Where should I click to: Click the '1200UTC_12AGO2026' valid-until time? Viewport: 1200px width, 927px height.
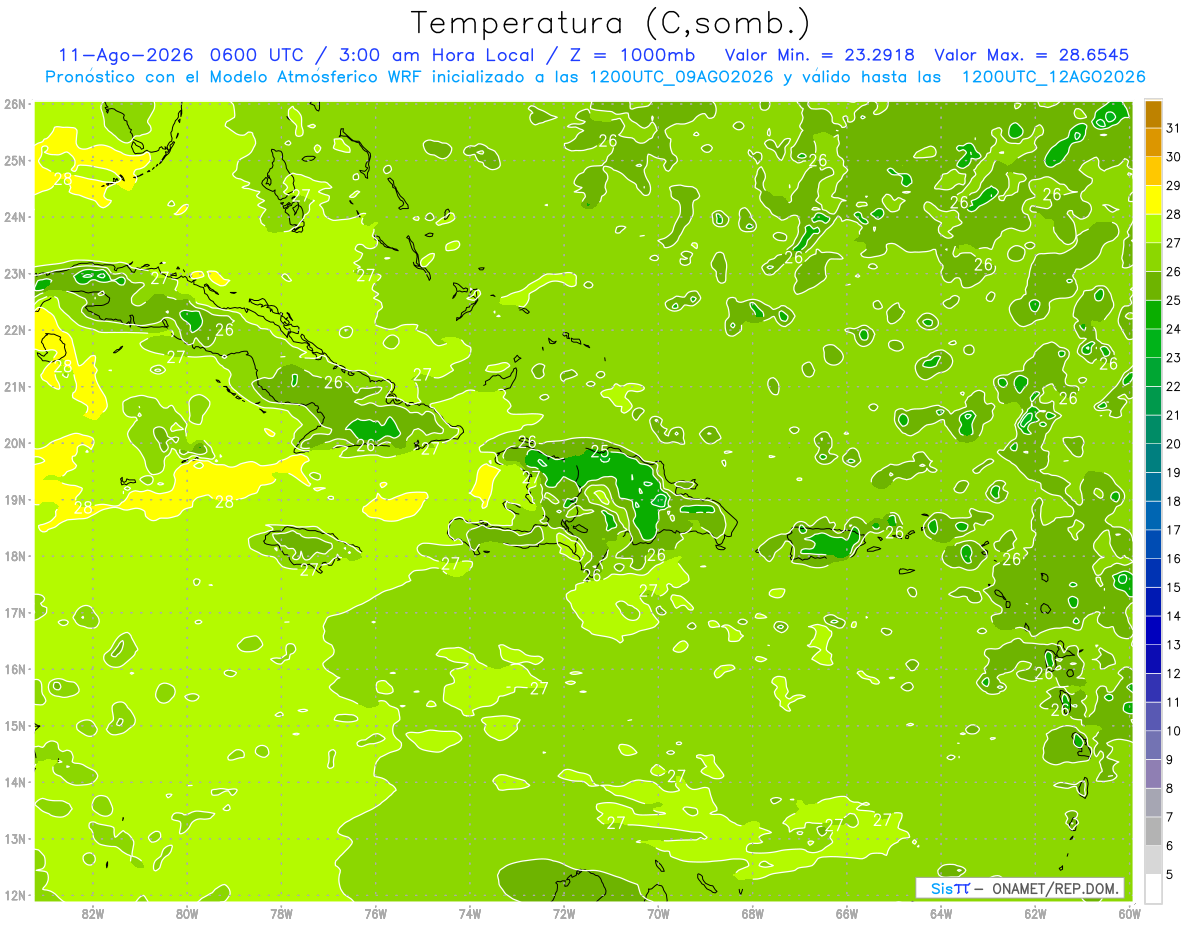1053,77
